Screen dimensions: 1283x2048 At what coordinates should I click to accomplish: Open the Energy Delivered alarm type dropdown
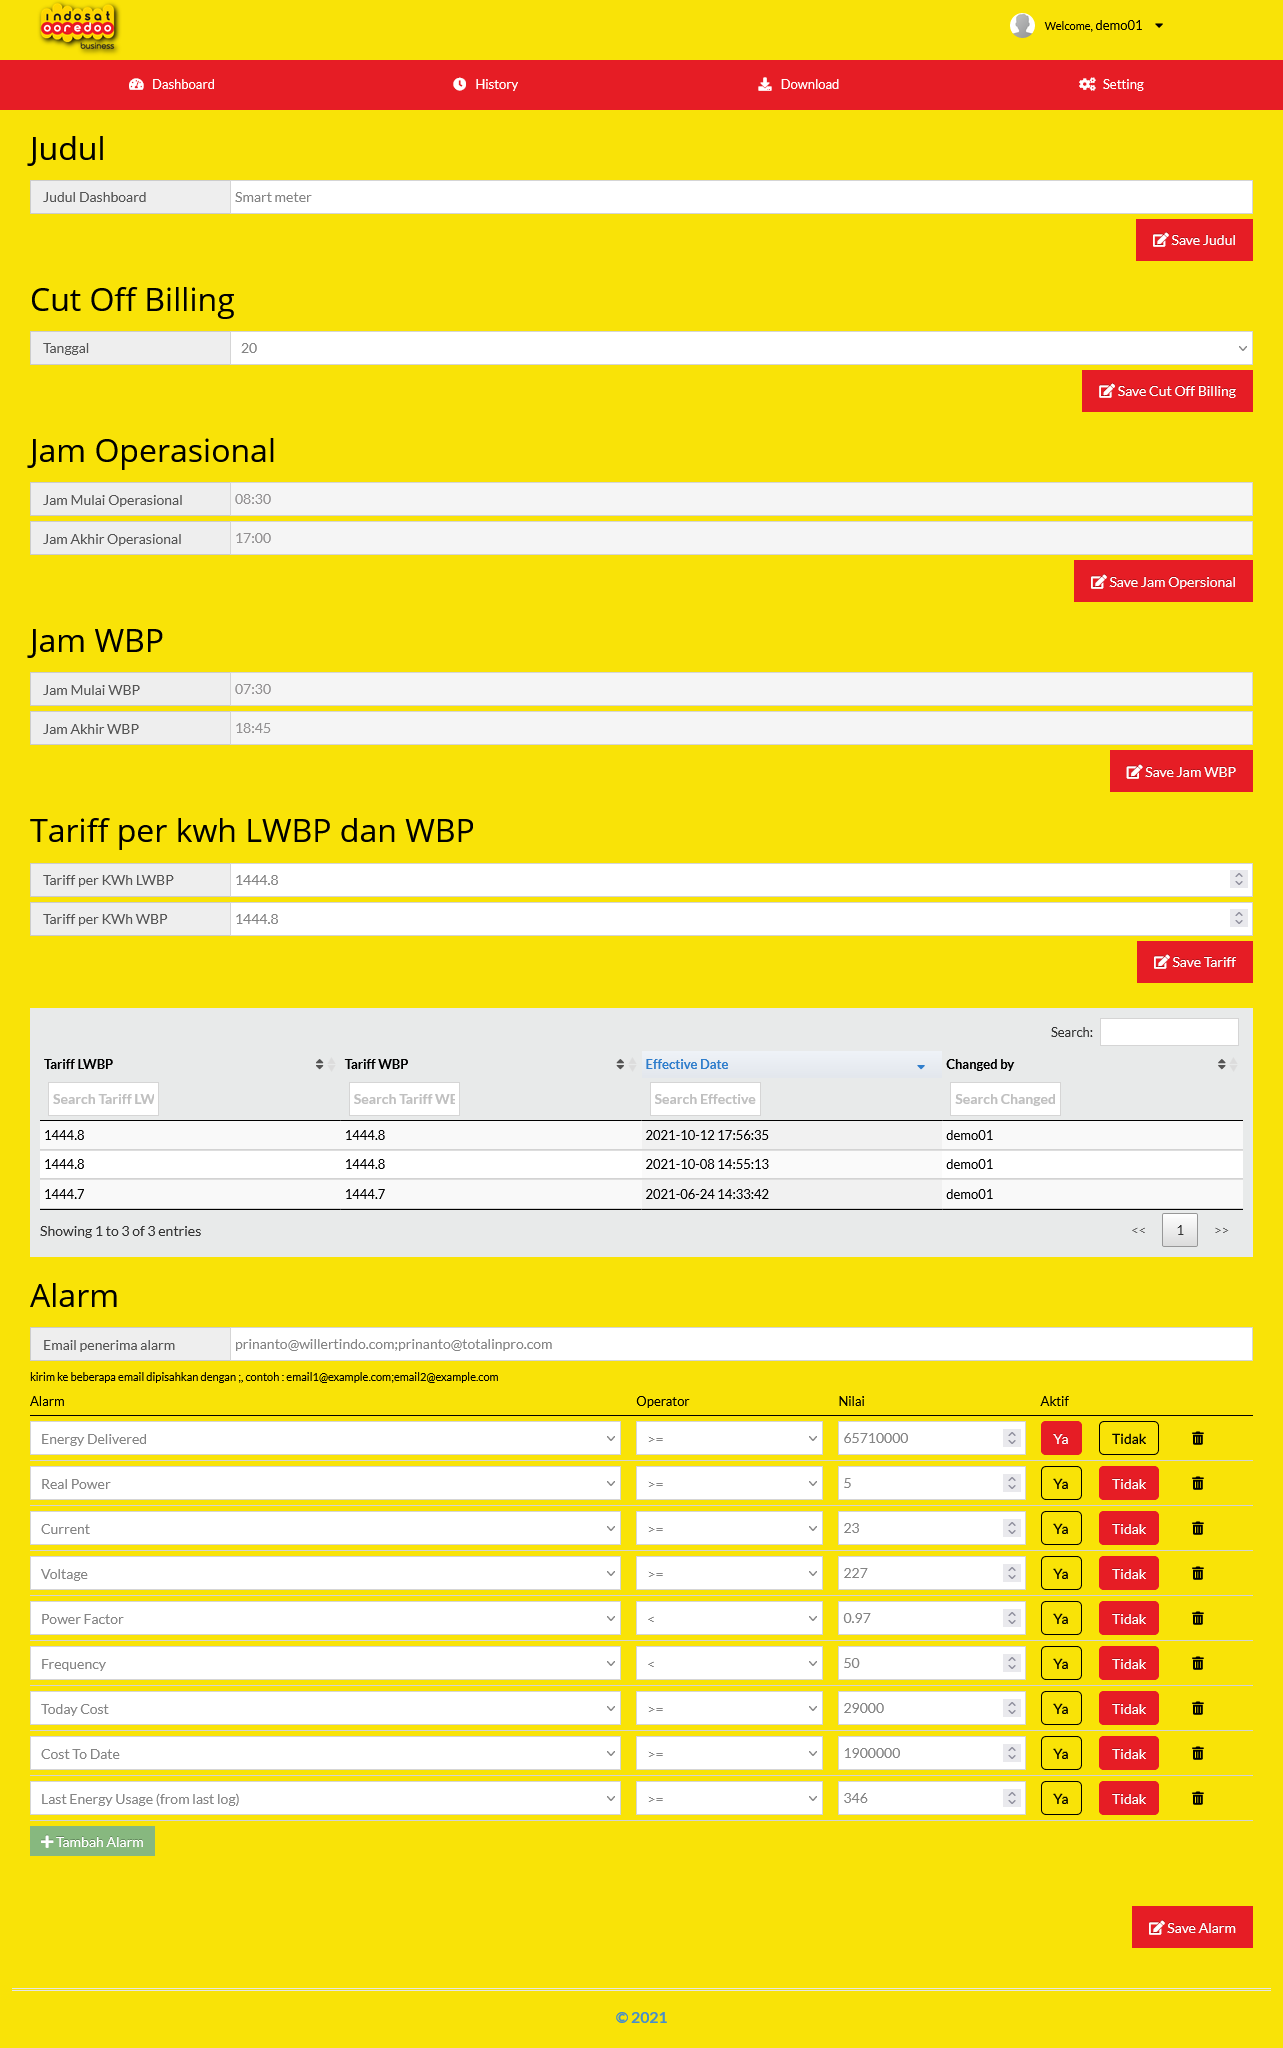[x=325, y=1439]
